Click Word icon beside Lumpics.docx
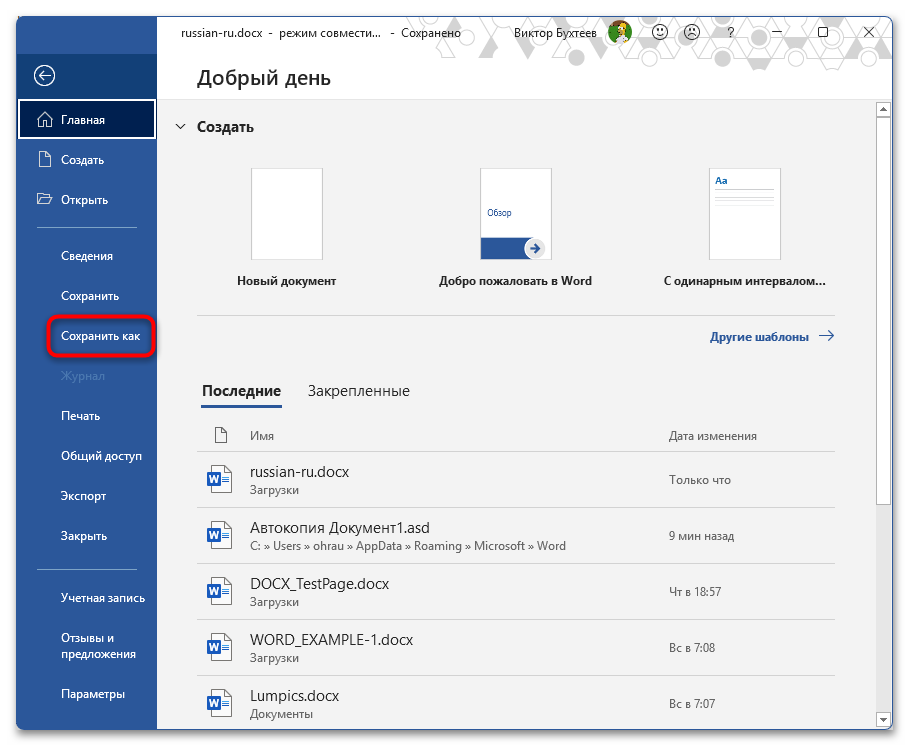 click(x=217, y=703)
